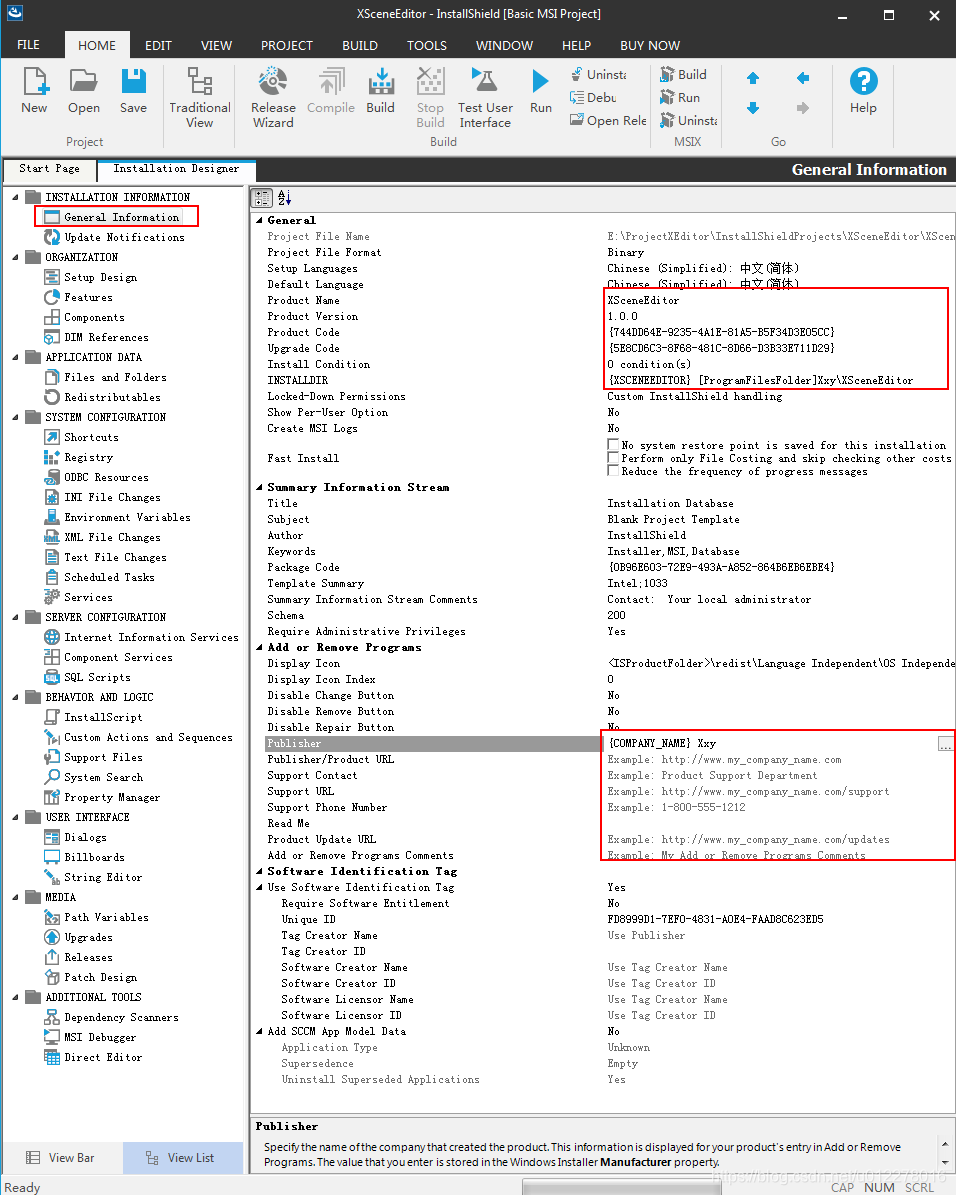The height and width of the screenshot is (1195, 956).
Task: Click the View Bar button
Action: click(x=61, y=1158)
